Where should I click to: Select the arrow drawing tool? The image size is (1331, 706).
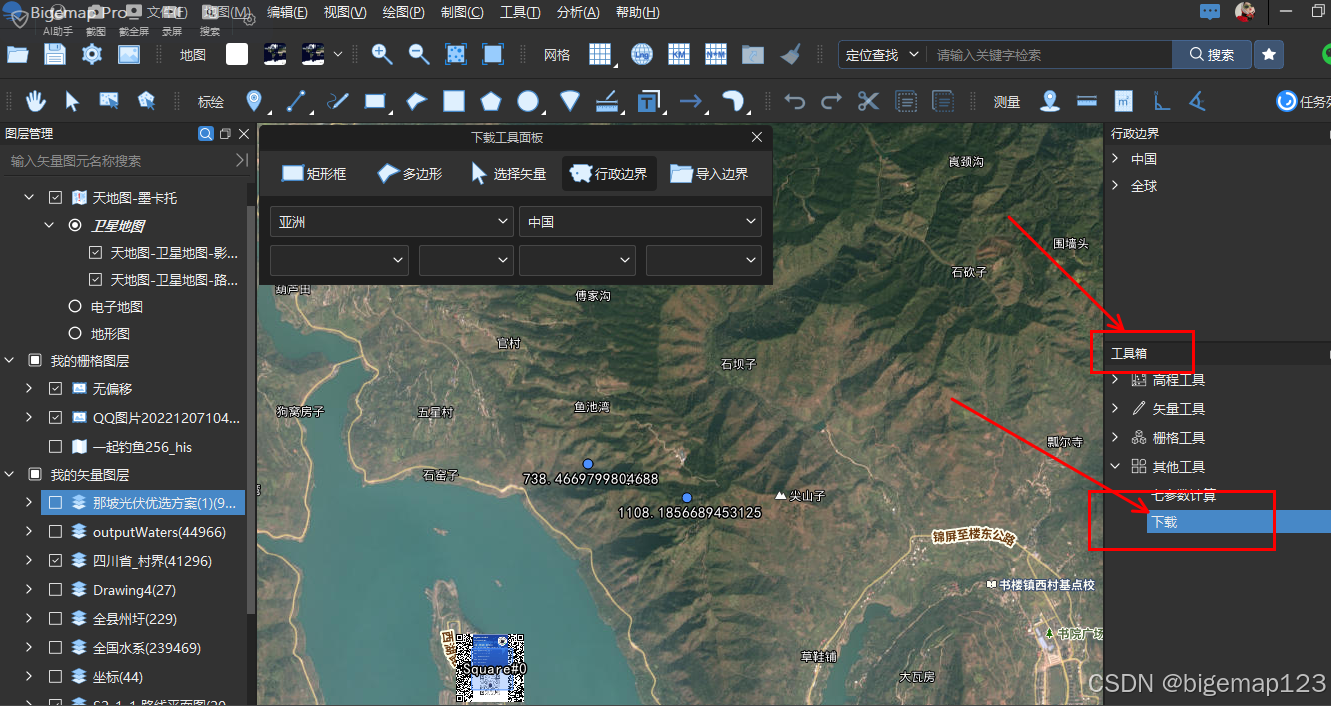click(690, 101)
